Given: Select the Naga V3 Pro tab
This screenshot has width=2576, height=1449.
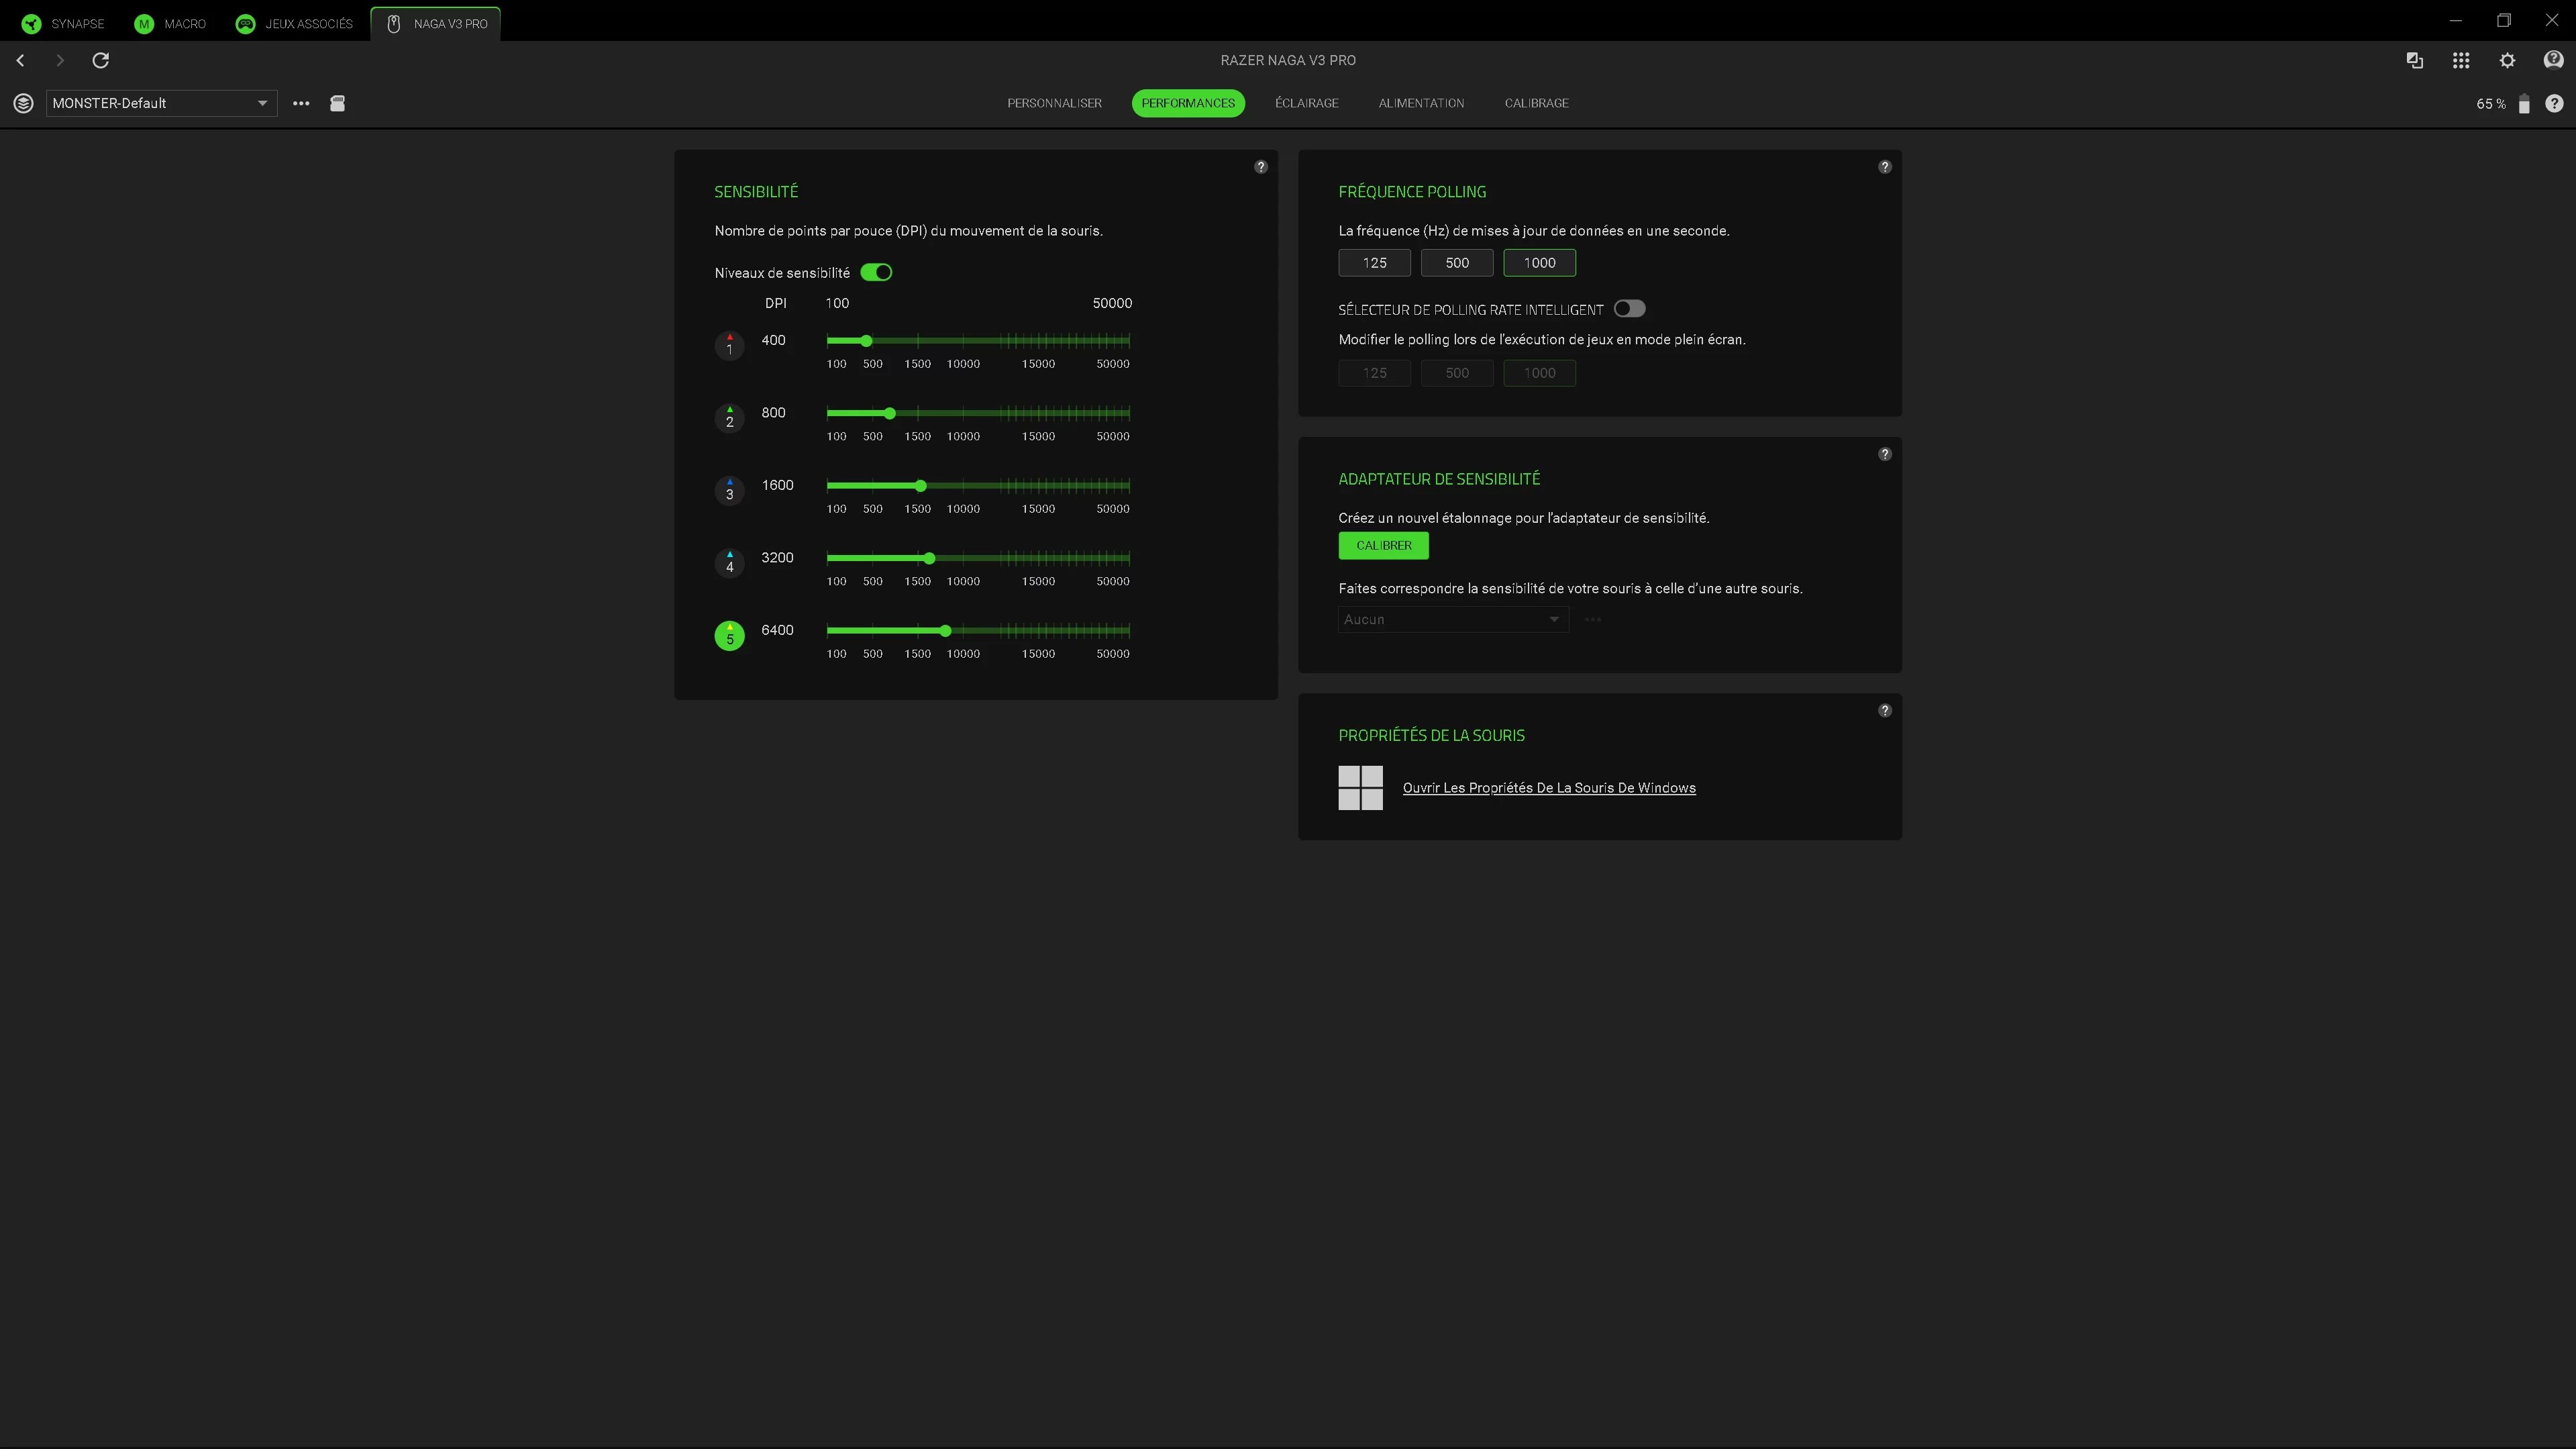Looking at the screenshot, I should pyautogui.click(x=436, y=24).
